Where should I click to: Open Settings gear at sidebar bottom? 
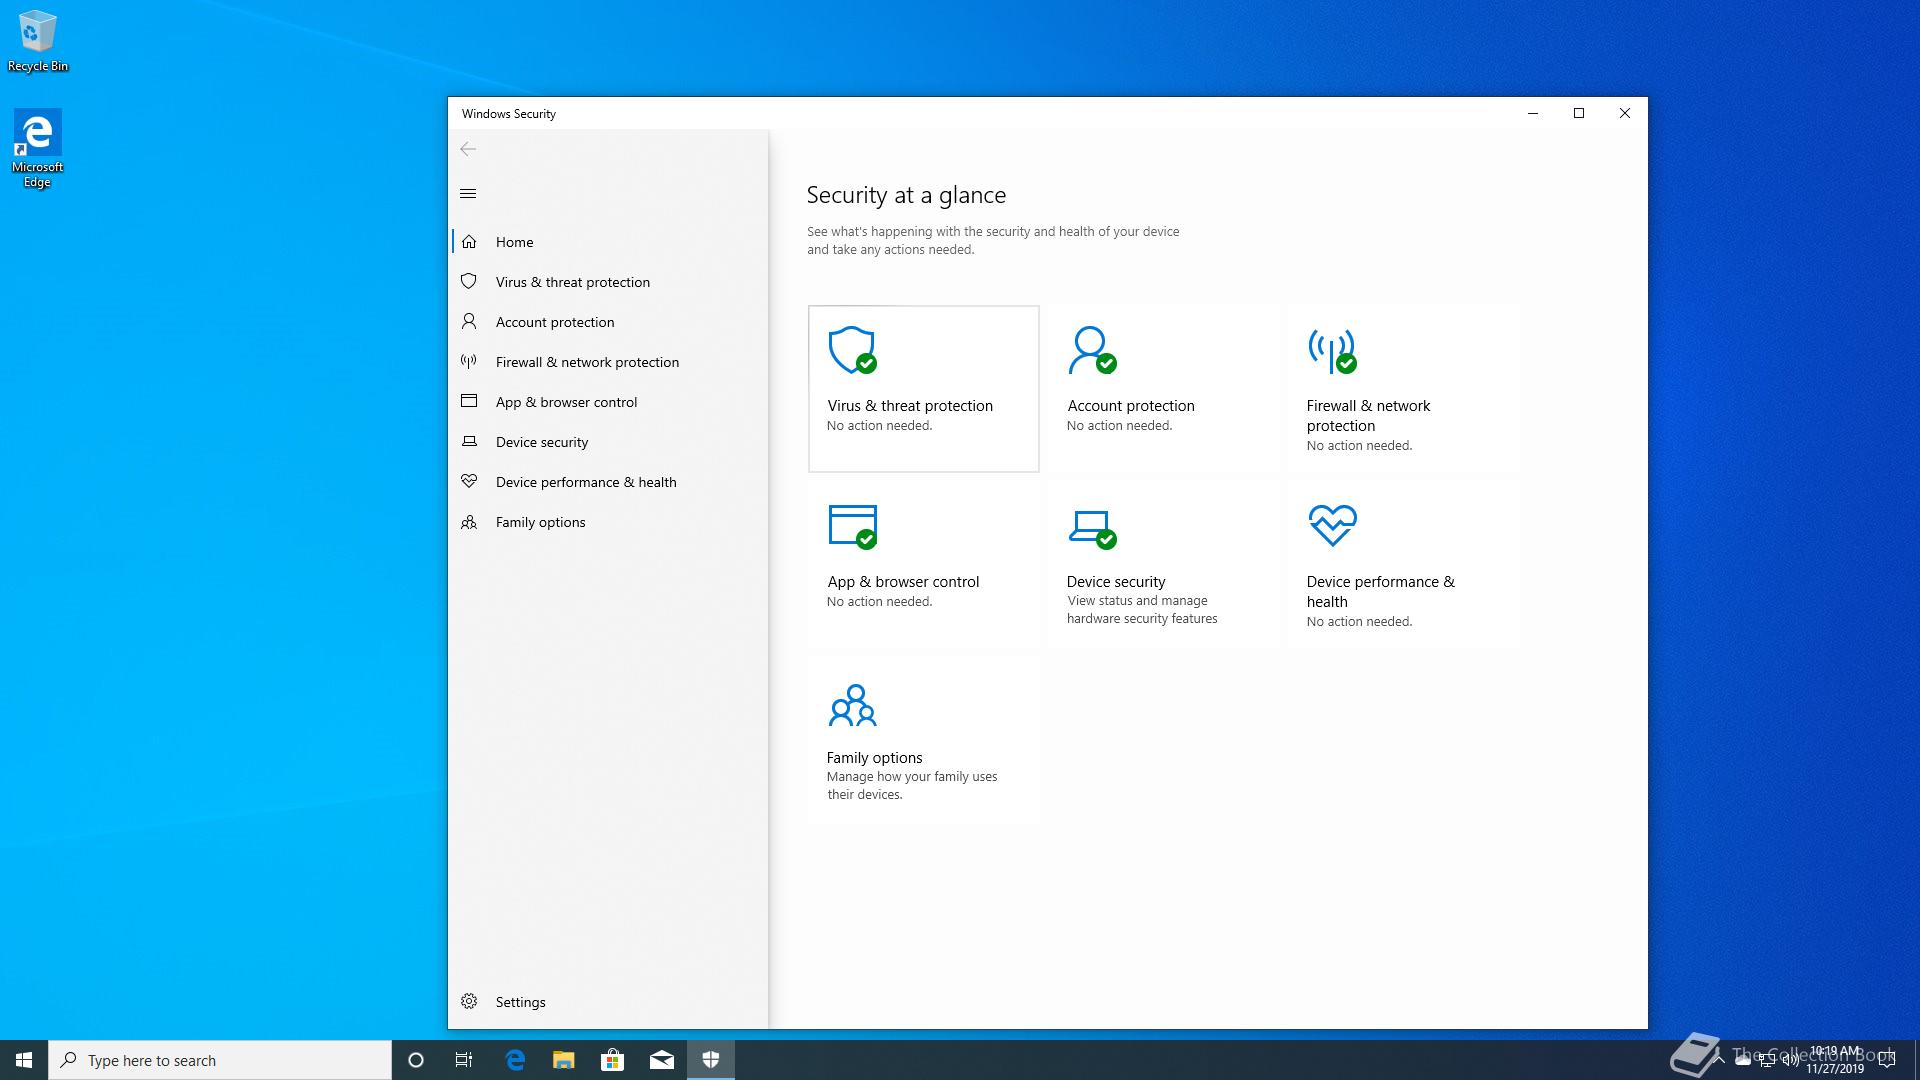pyautogui.click(x=608, y=1002)
